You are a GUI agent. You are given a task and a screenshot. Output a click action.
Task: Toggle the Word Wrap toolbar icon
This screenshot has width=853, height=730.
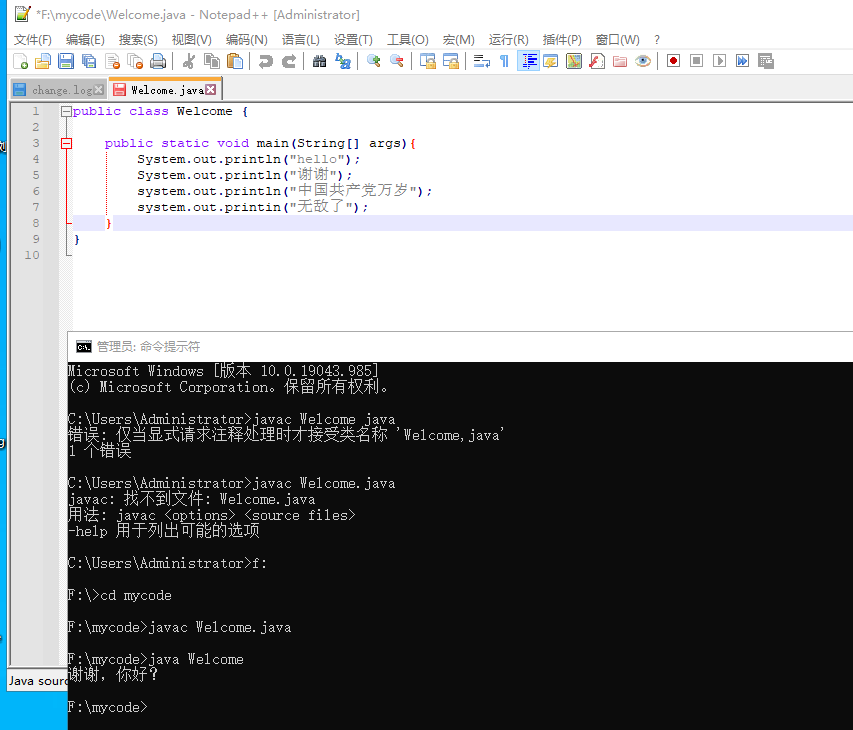(481, 61)
